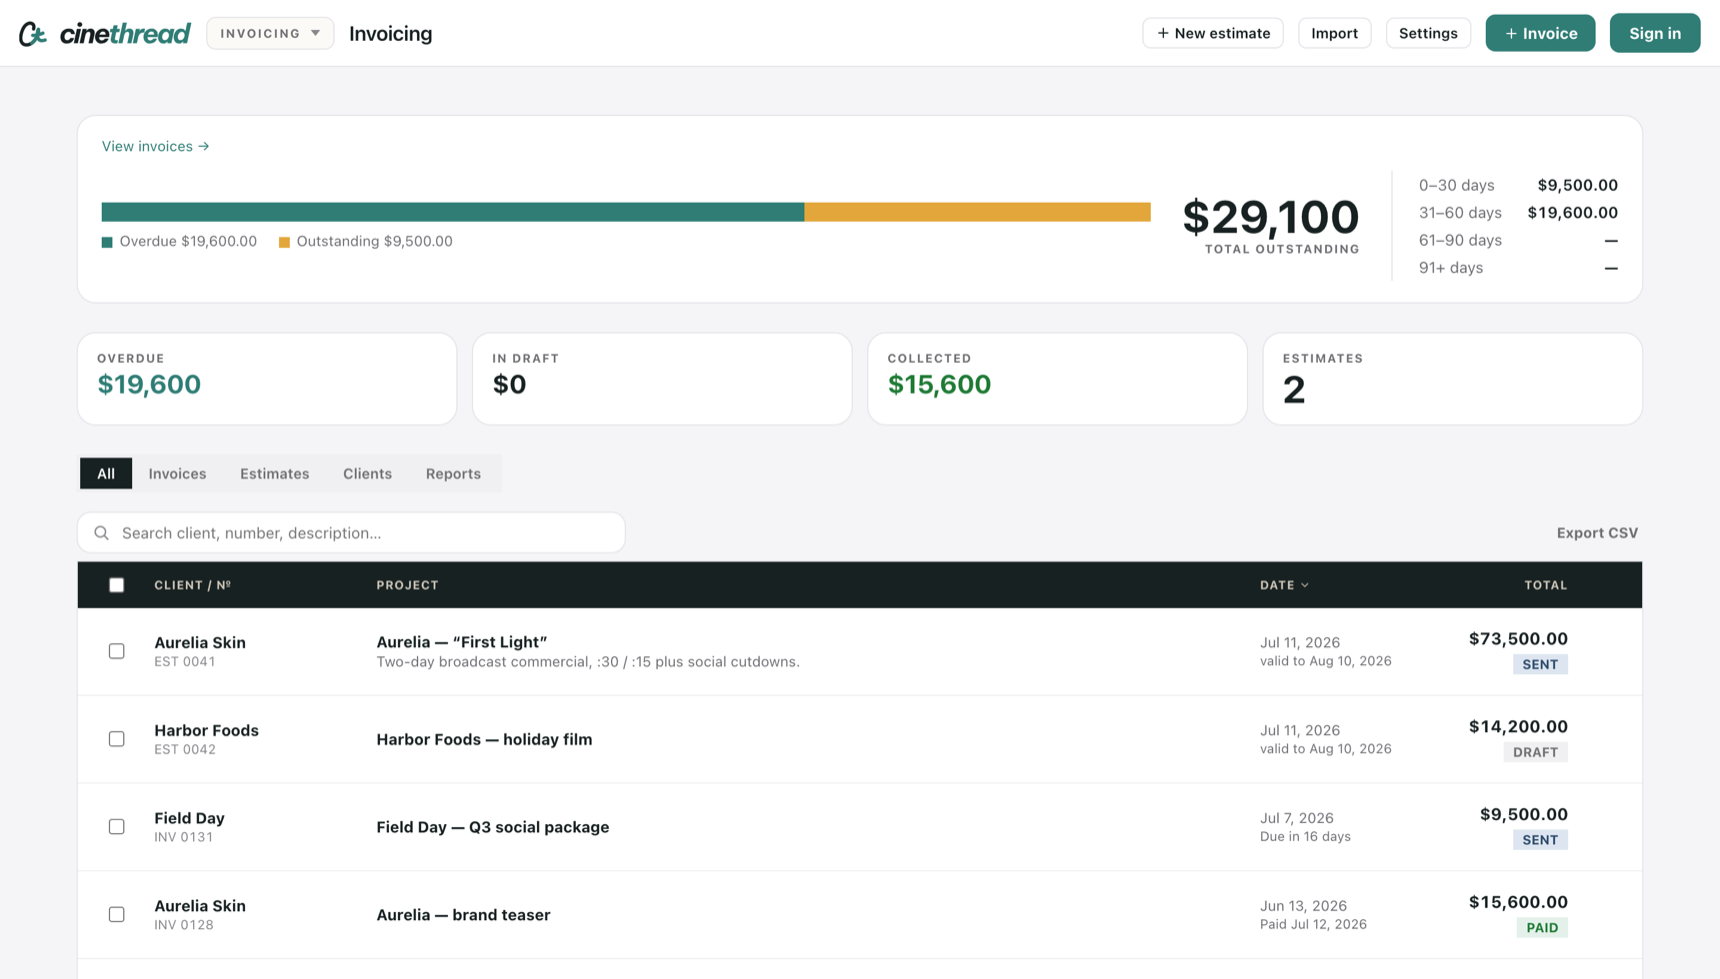Open the IN DRAFT $0 card

click(x=662, y=379)
